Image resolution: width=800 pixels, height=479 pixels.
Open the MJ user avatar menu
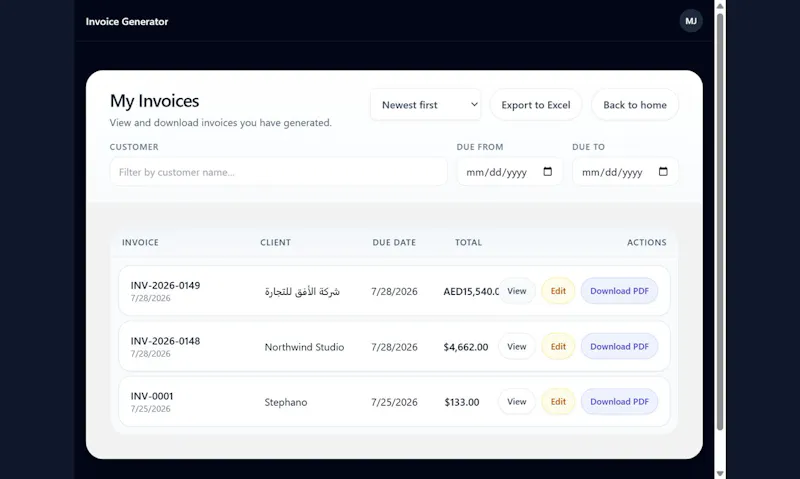(691, 21)
